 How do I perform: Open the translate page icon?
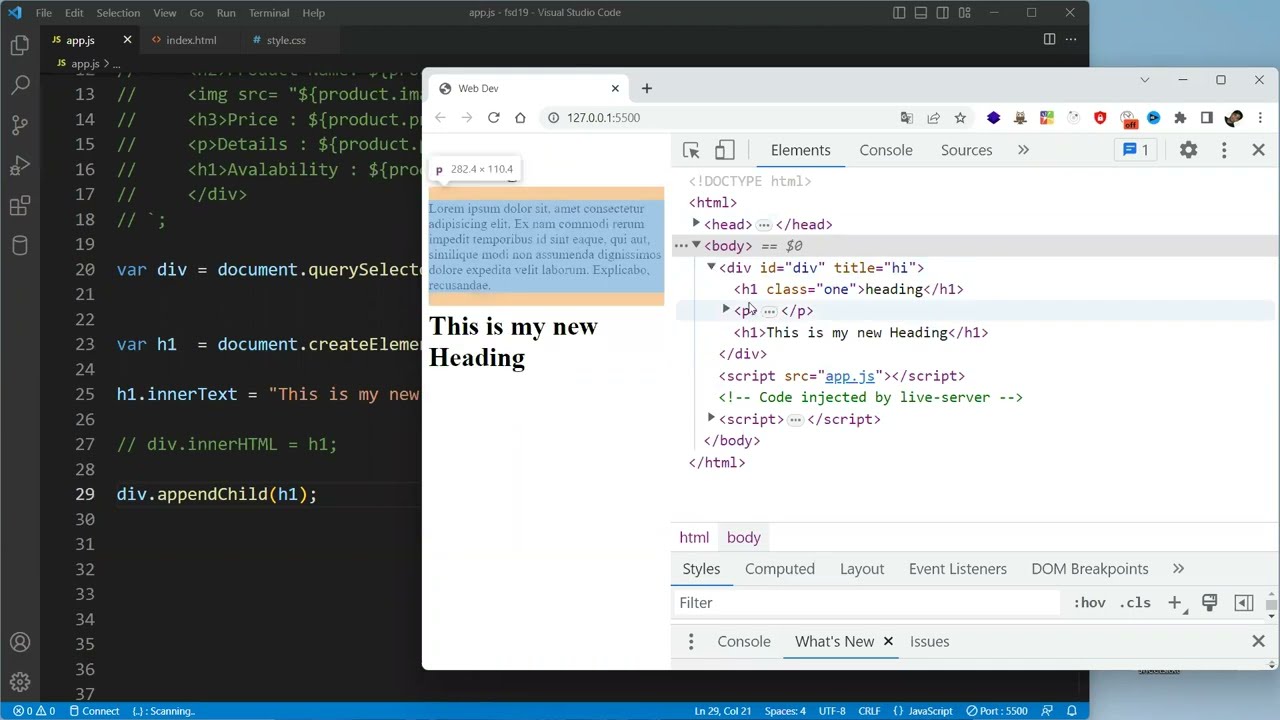906,118
